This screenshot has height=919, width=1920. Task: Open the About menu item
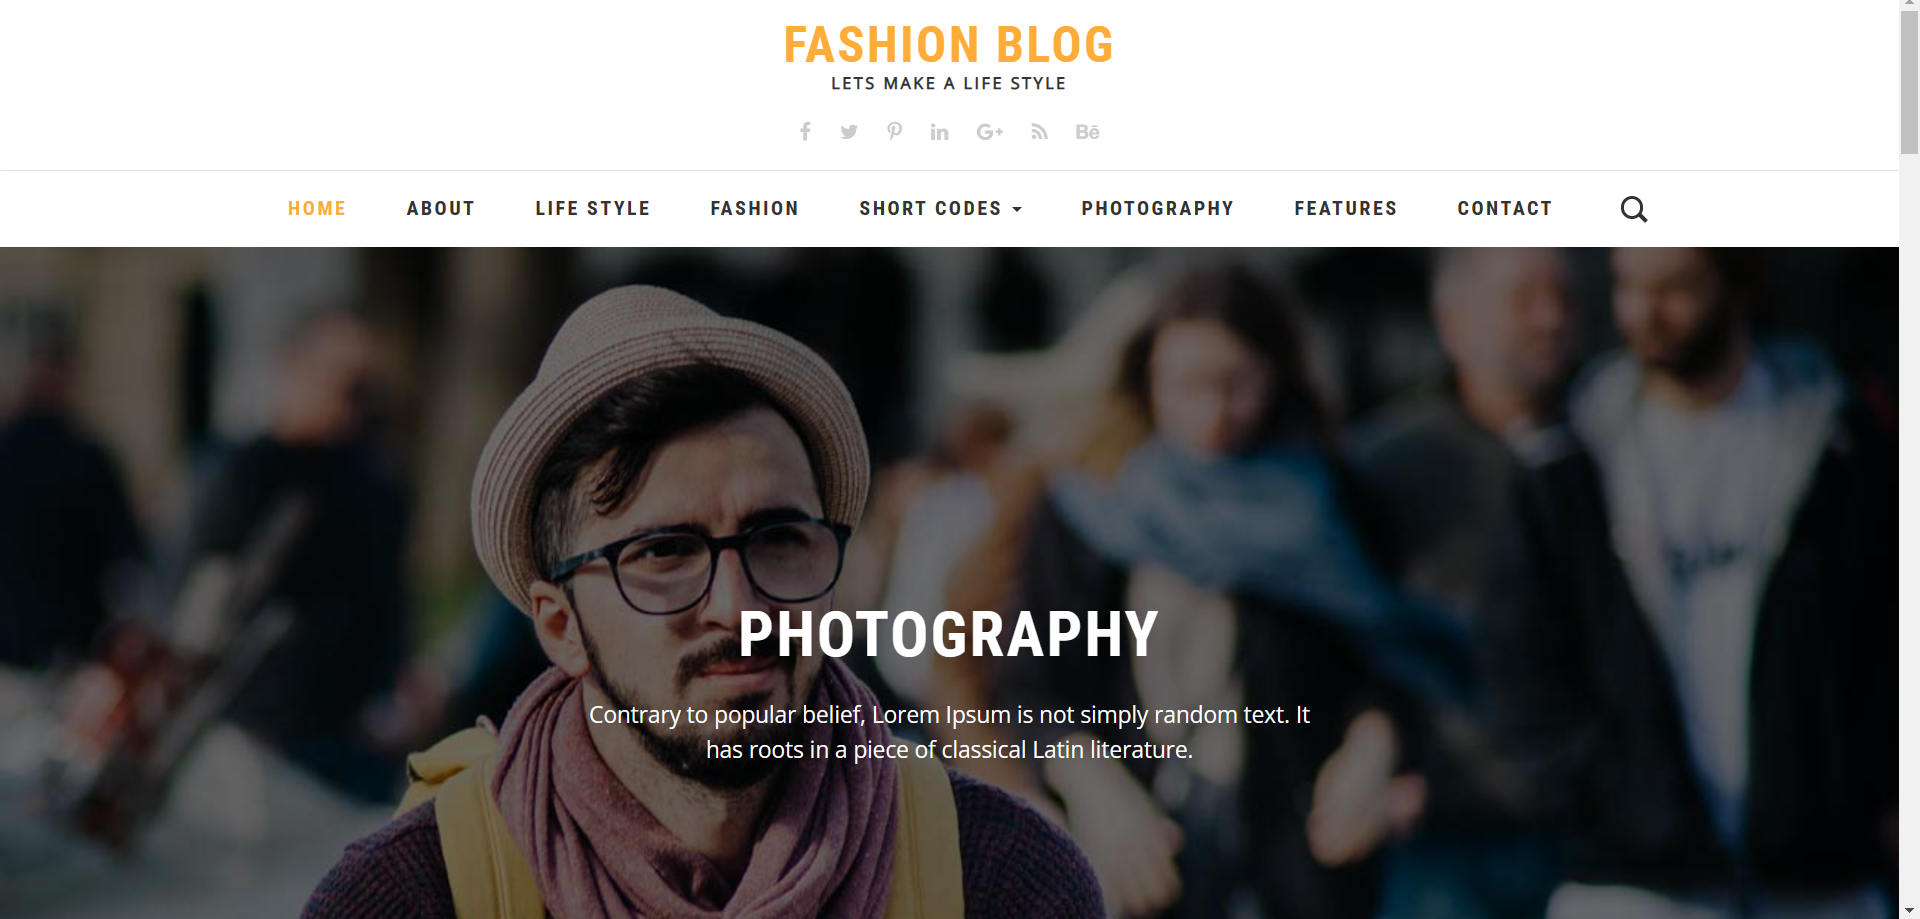440,209
